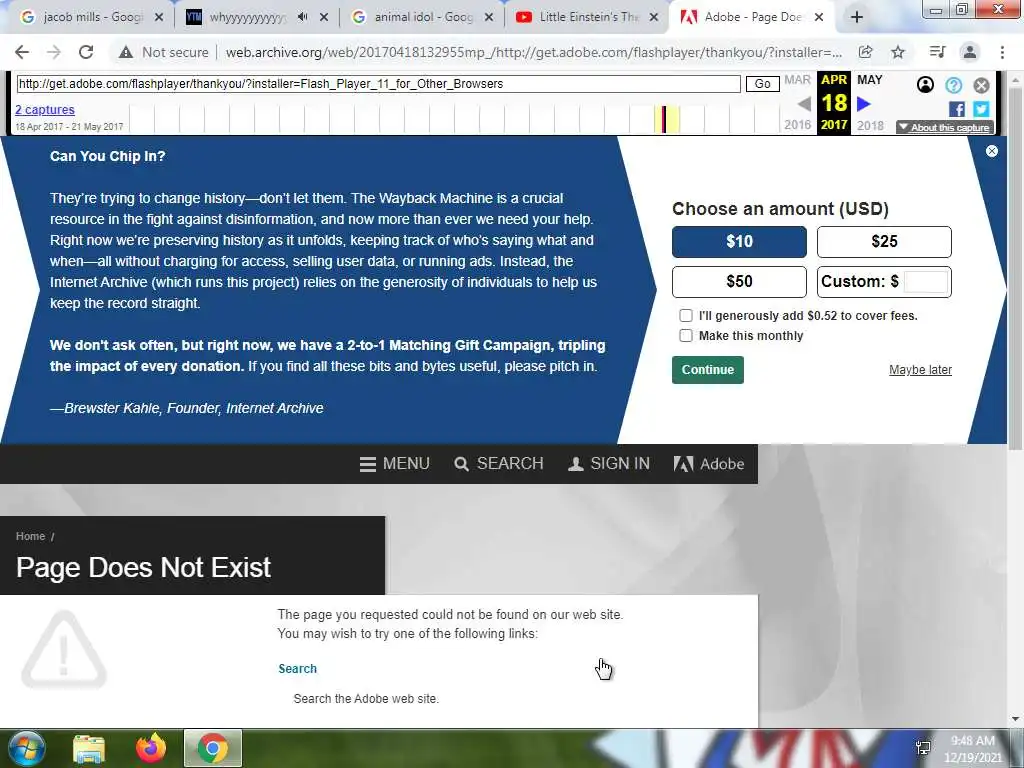1024x768 pixels.
Task: Check 'I'll generously add $0.52 to cover fees'
Action: 686,315
